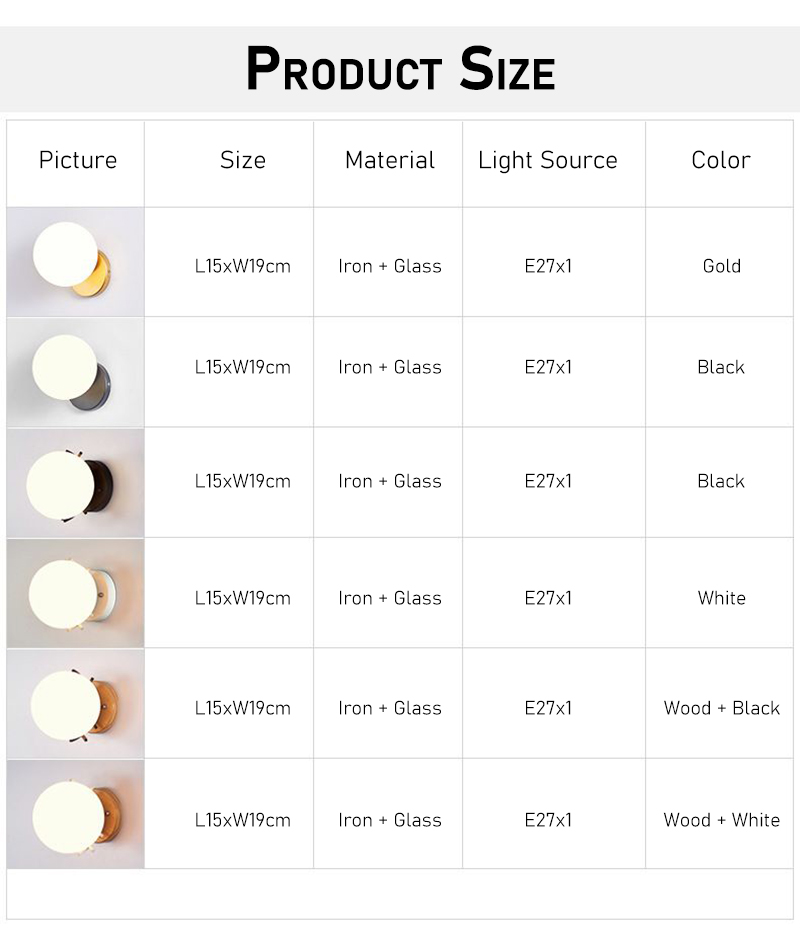Click the Light Source column header
The height and width of the screenshot is (937, 800).
tap(548, 160)
